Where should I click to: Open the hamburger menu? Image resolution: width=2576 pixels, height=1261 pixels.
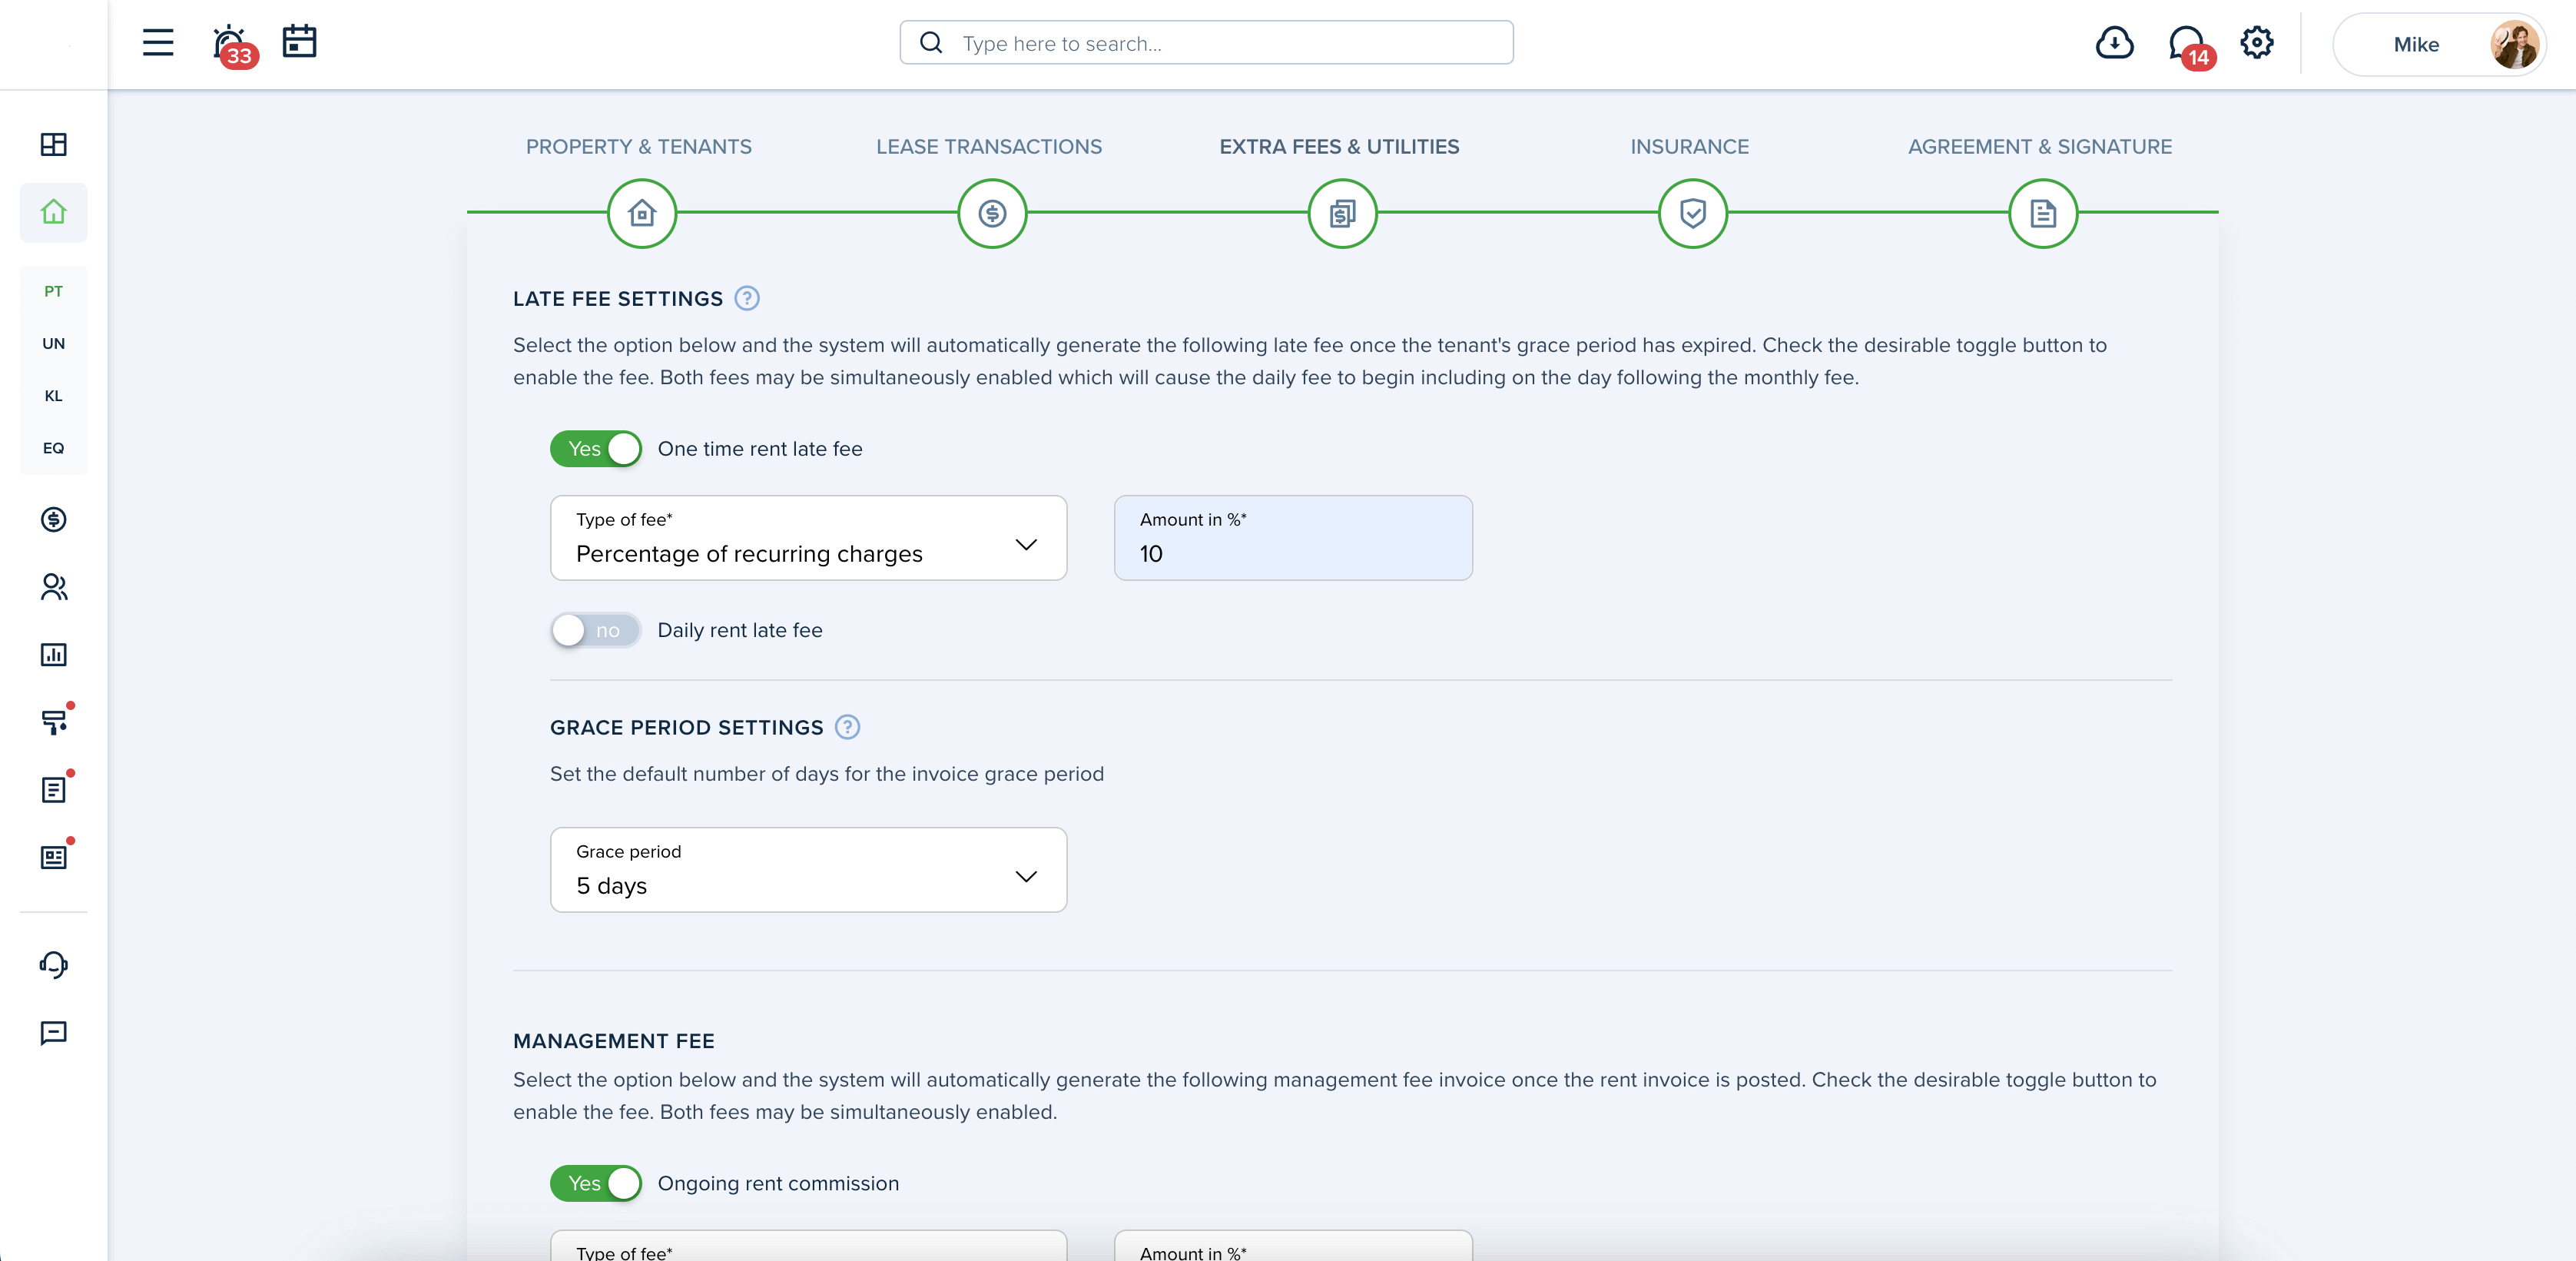158,43
